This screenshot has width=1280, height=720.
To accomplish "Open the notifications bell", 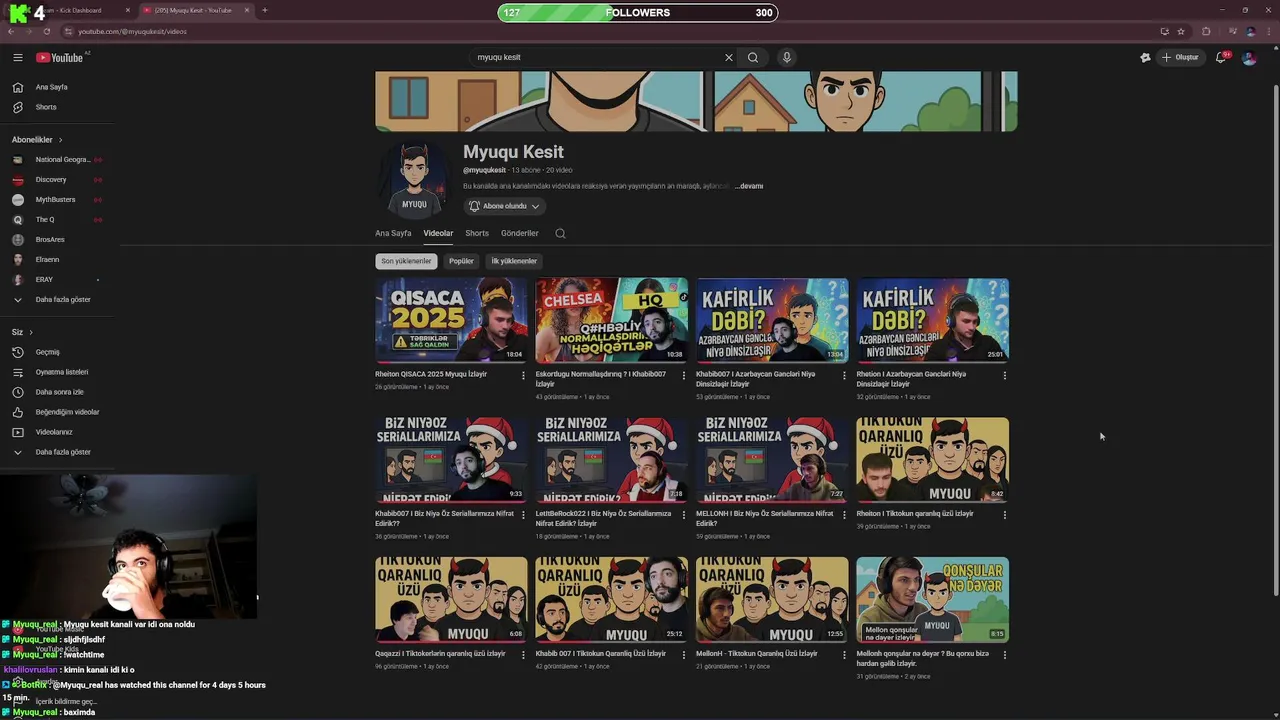I will (x=1220, y=57).
